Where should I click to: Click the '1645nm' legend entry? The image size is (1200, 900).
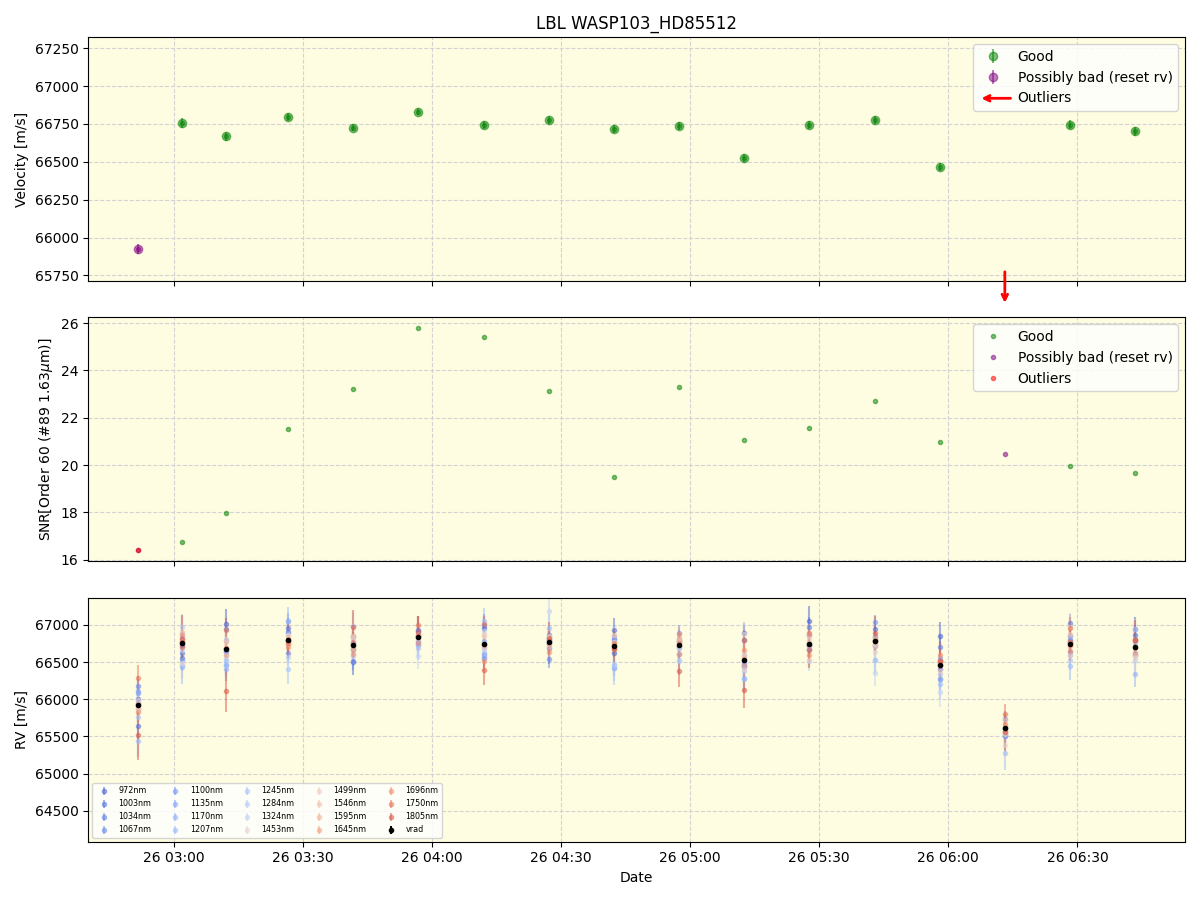350,829
